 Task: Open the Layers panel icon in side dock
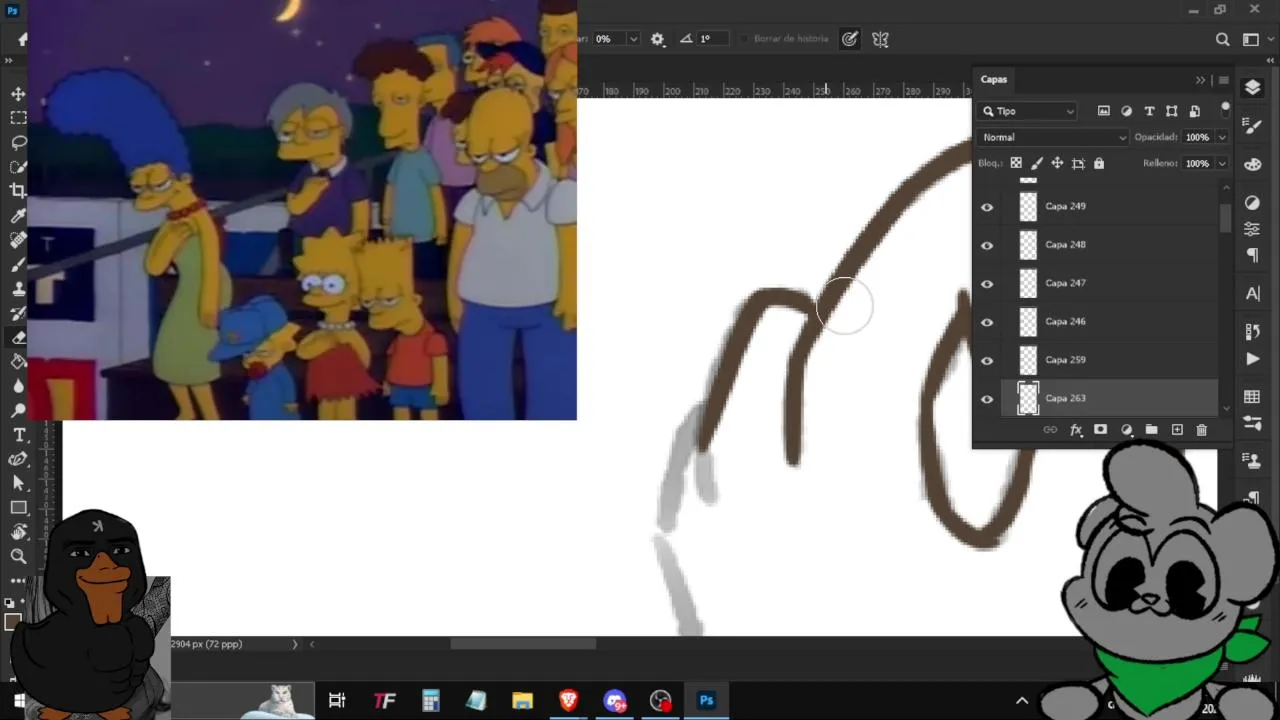1252,88
